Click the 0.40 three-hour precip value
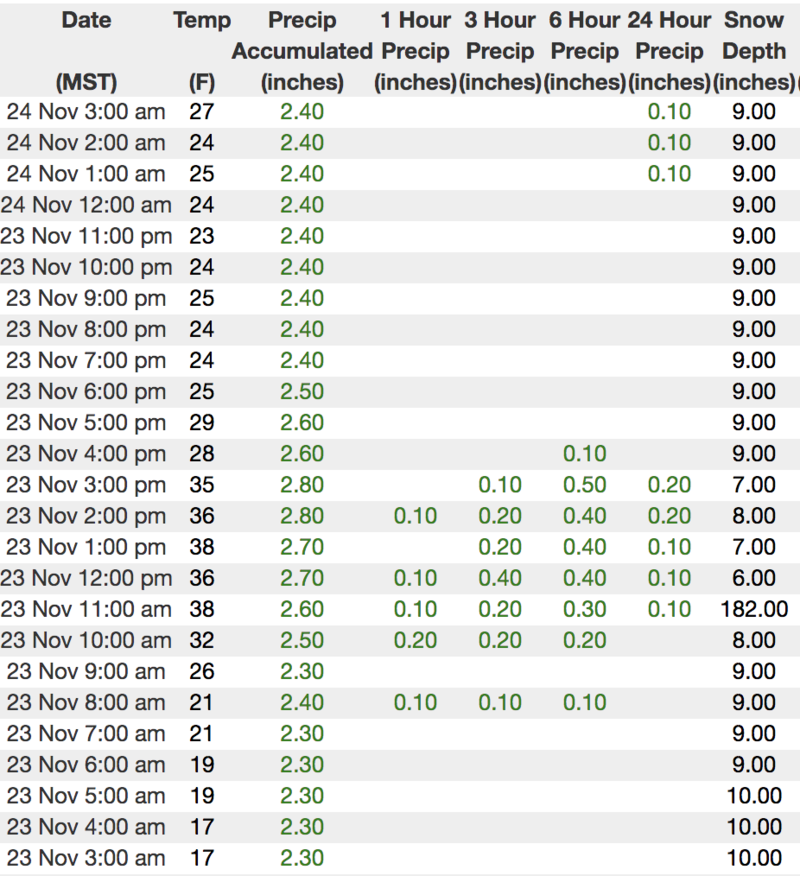The height and width of the screenshot is (876, 800). pos(499,578)
